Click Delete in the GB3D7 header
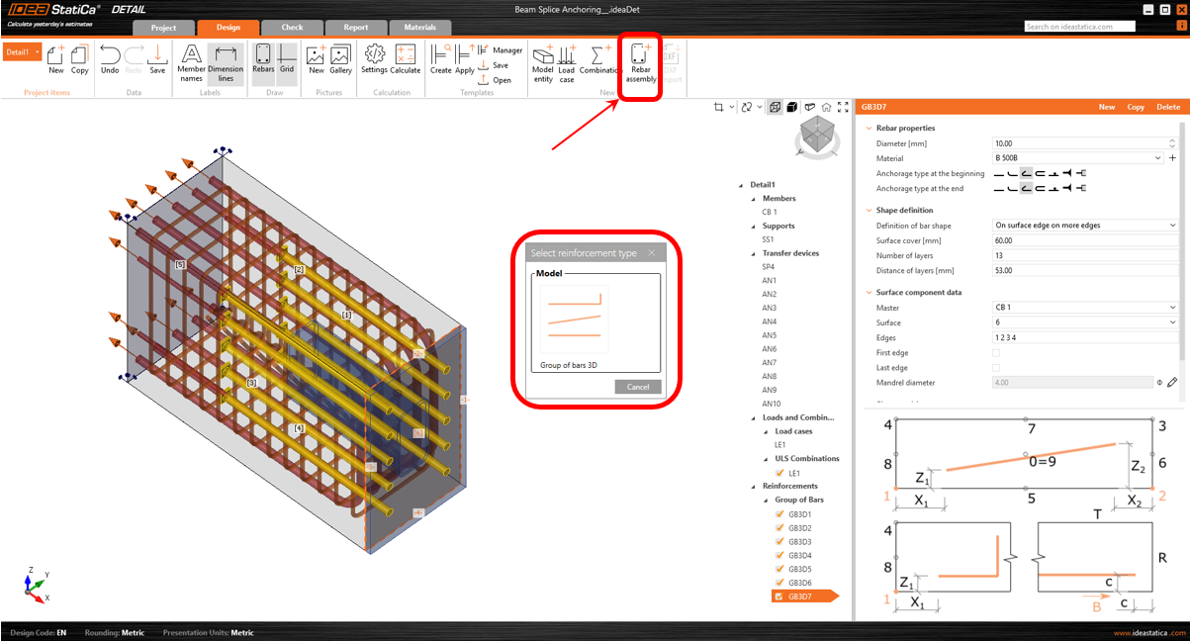The image size is (1190, 641). pyautogui.click(x=1167, y=106)
